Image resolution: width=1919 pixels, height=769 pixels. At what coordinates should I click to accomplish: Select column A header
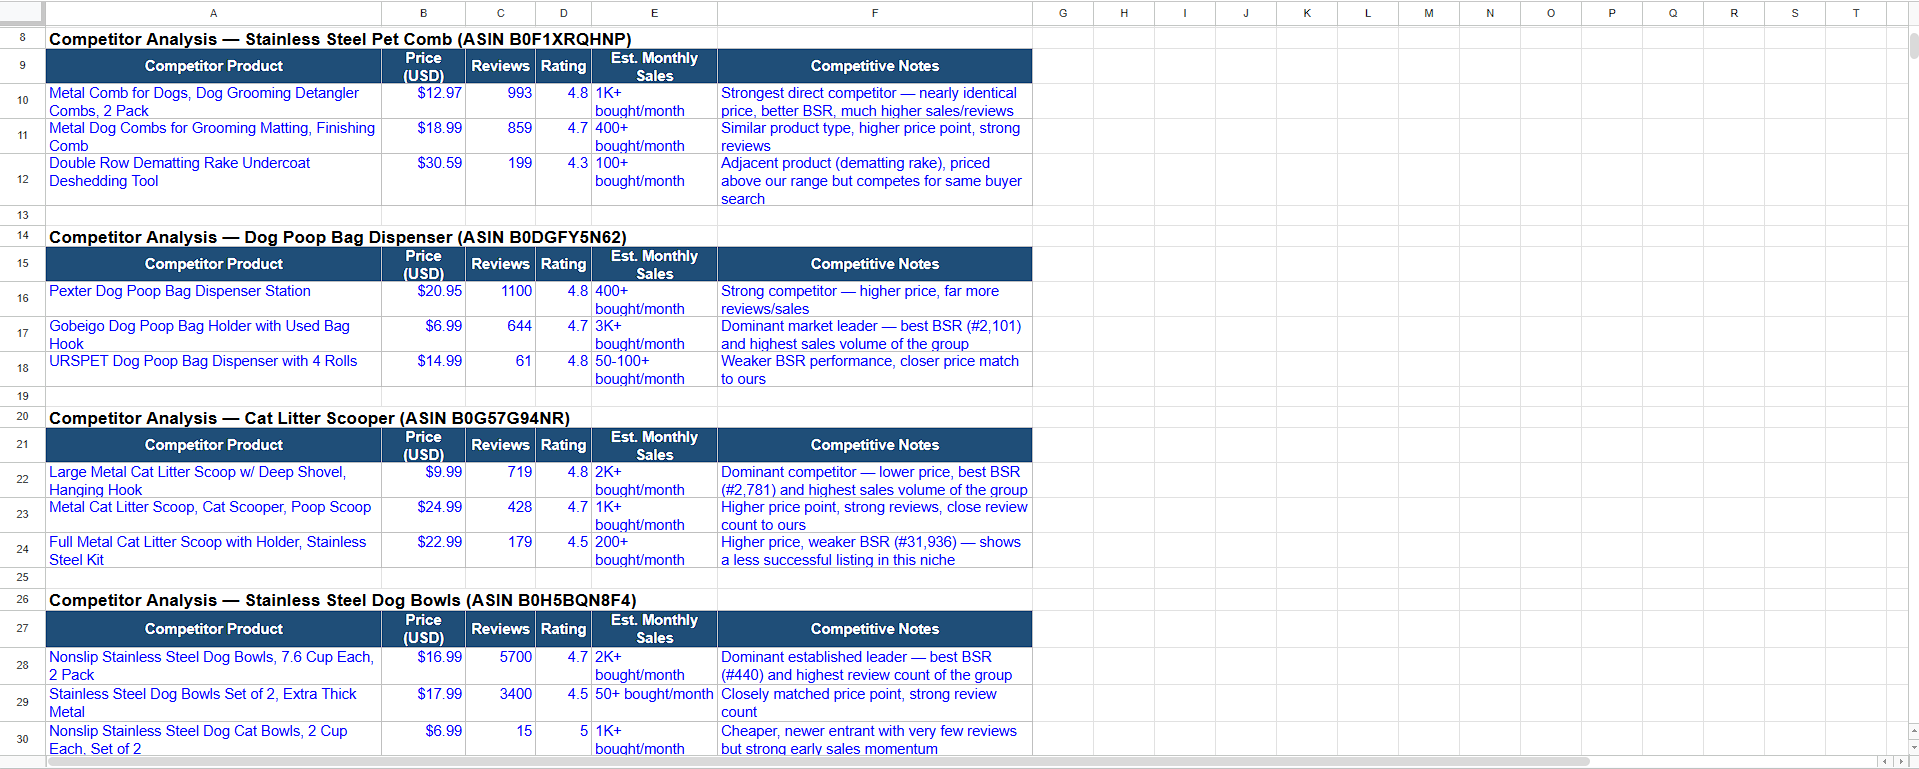pos(213,13)
